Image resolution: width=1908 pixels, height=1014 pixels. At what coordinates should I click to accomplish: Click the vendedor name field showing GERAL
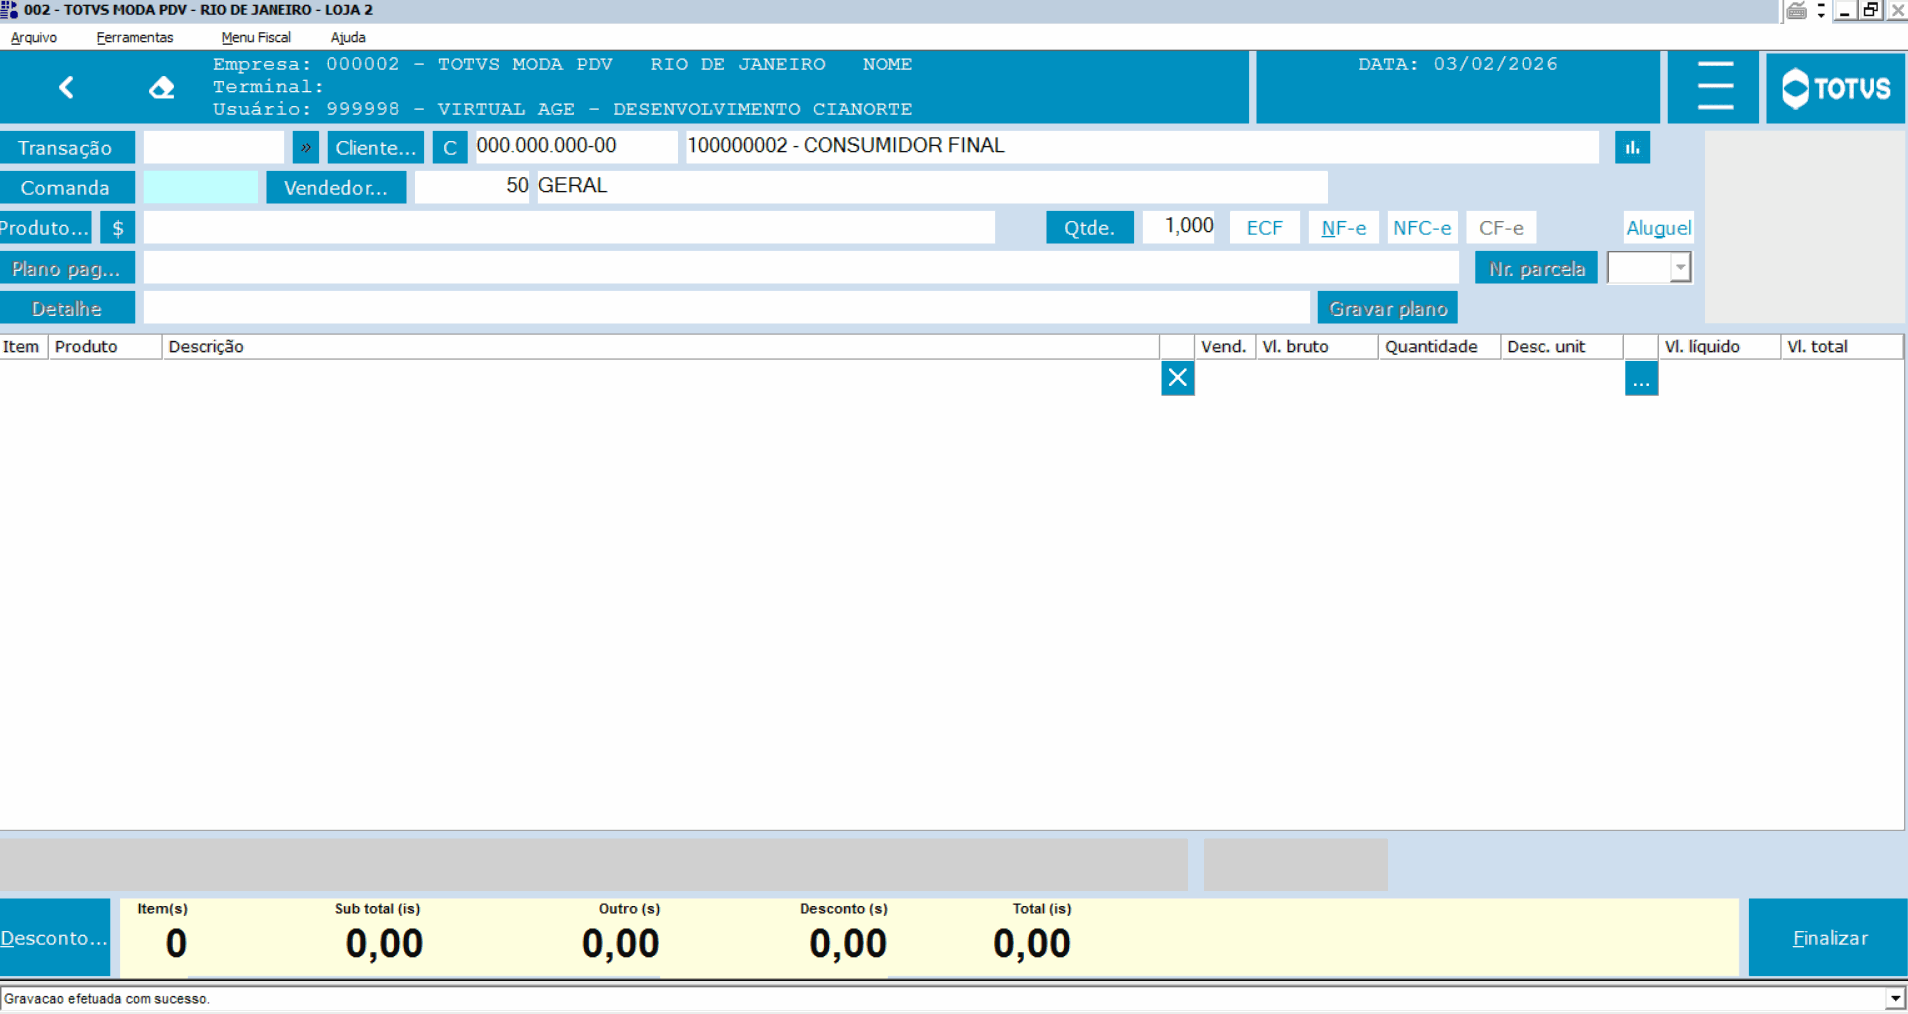pyautogui.click(x=932, y=187)
